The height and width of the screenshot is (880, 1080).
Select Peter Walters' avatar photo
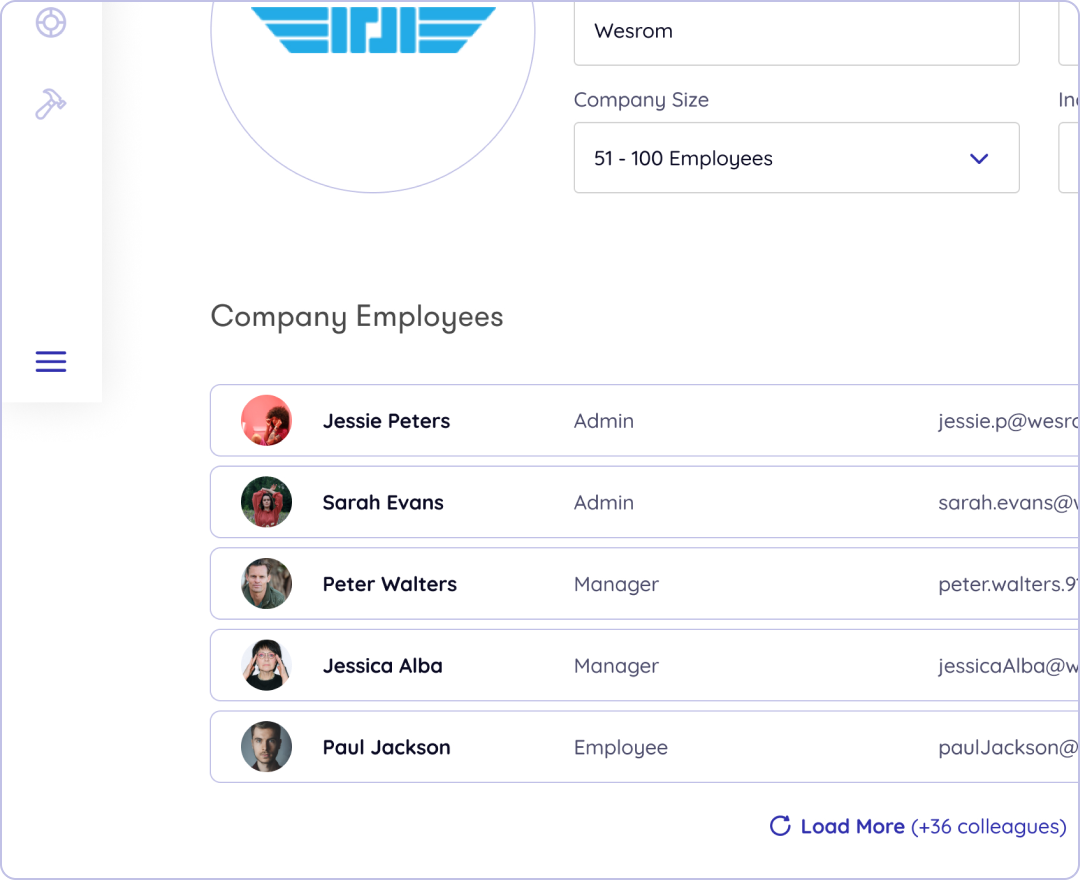click(x=267, y=583)
